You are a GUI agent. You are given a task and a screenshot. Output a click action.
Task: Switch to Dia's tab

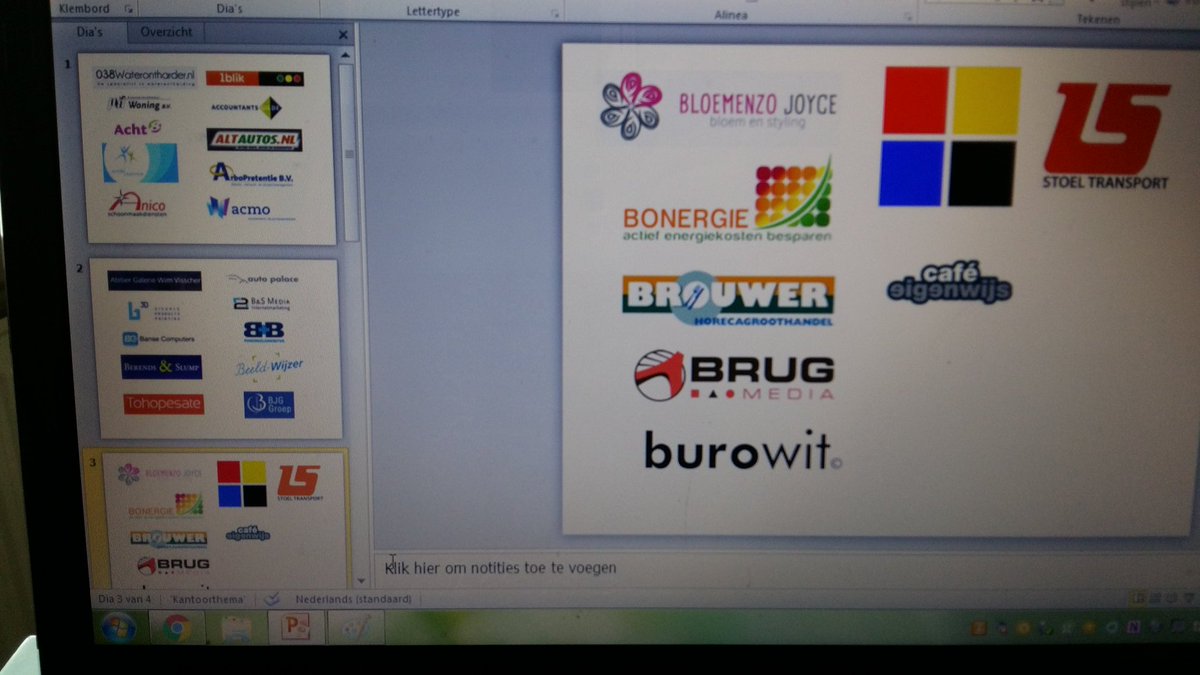pos(90,32)
